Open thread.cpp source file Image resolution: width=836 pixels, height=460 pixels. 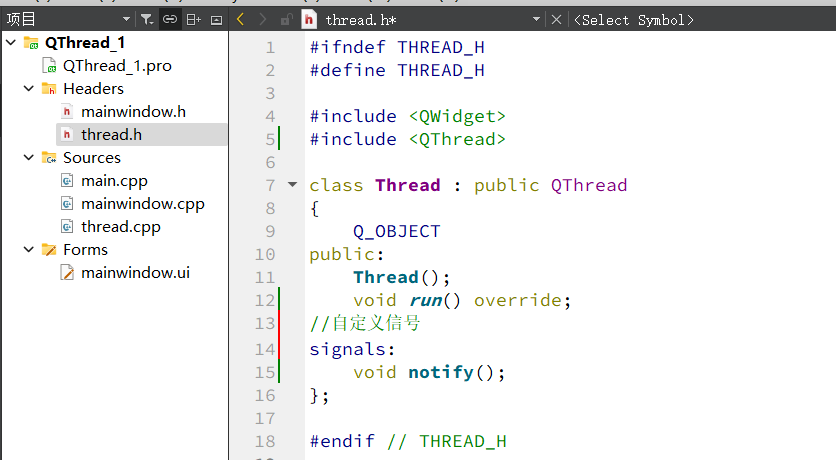coord(120,227)
